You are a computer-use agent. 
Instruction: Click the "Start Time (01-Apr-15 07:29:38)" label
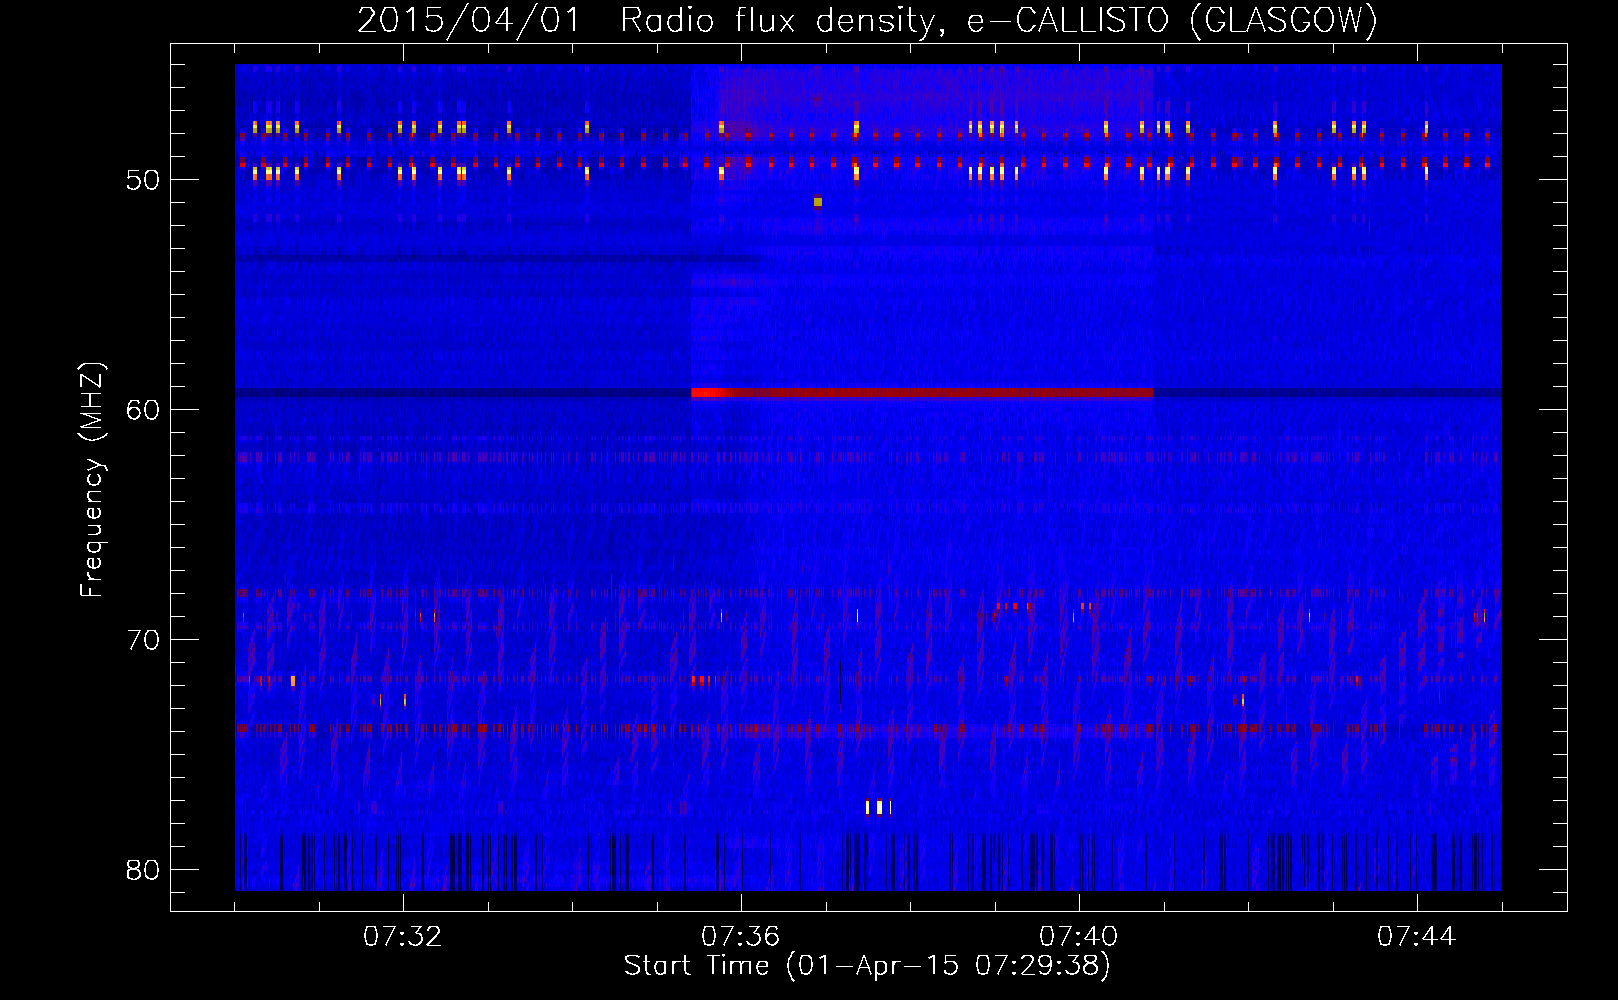pyautogui.click(x=867, y=966)
